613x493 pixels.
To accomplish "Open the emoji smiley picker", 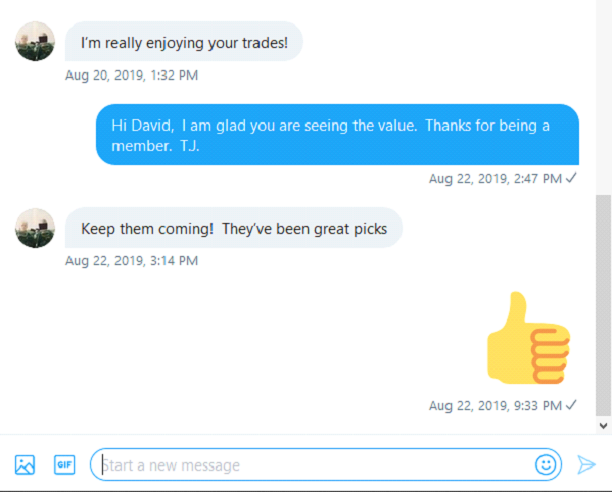I will pyautogui.click(x=545, y=464).
